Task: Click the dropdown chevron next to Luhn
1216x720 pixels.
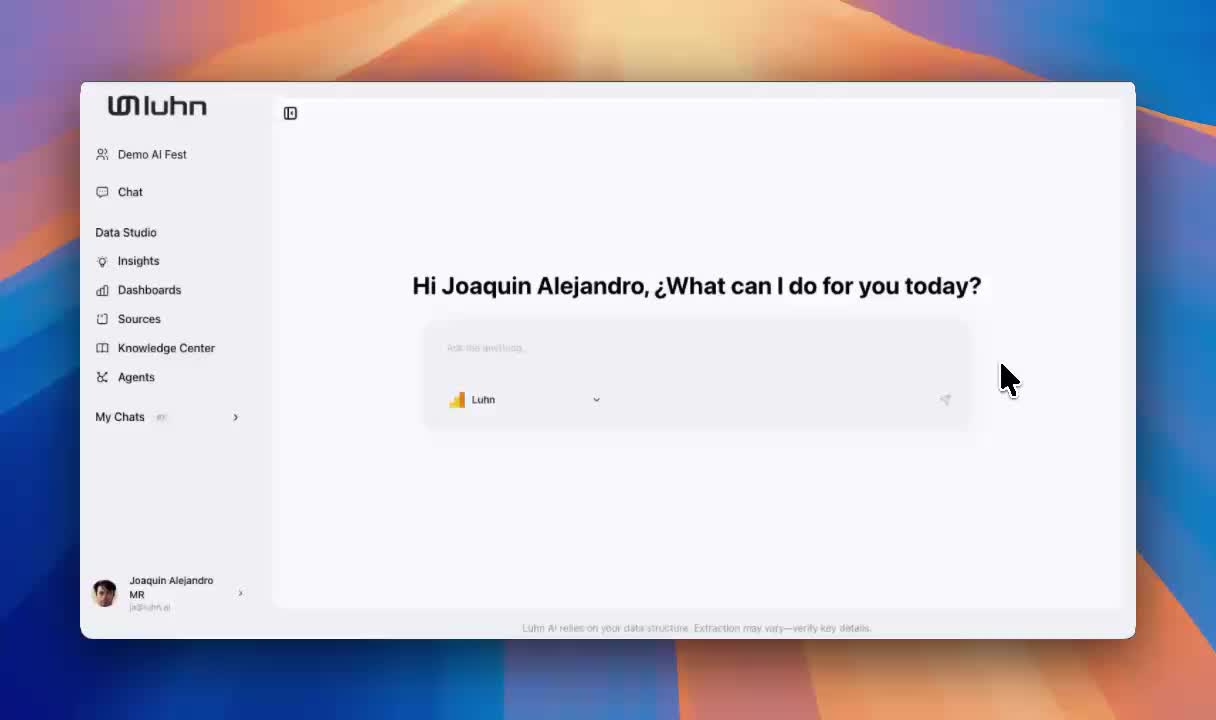Action: 596,400
